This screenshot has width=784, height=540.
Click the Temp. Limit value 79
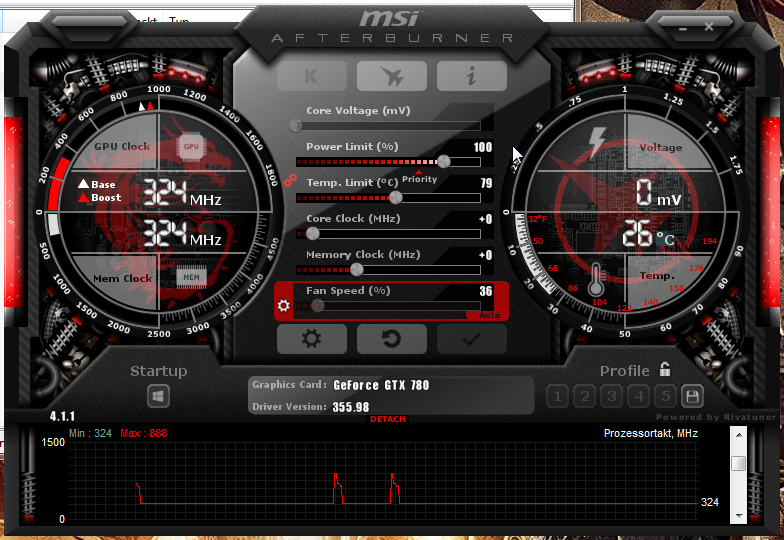(486, 183)
